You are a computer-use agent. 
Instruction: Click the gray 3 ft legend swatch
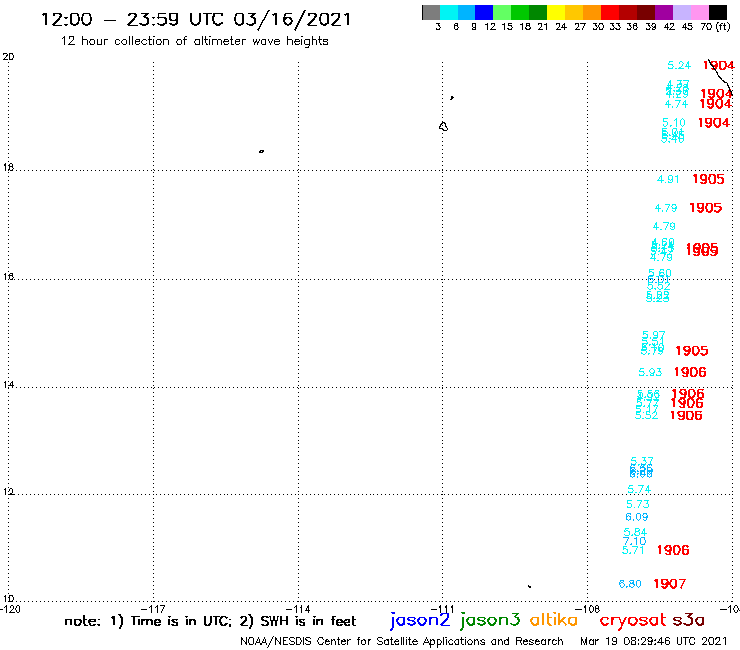pos(431,12)
